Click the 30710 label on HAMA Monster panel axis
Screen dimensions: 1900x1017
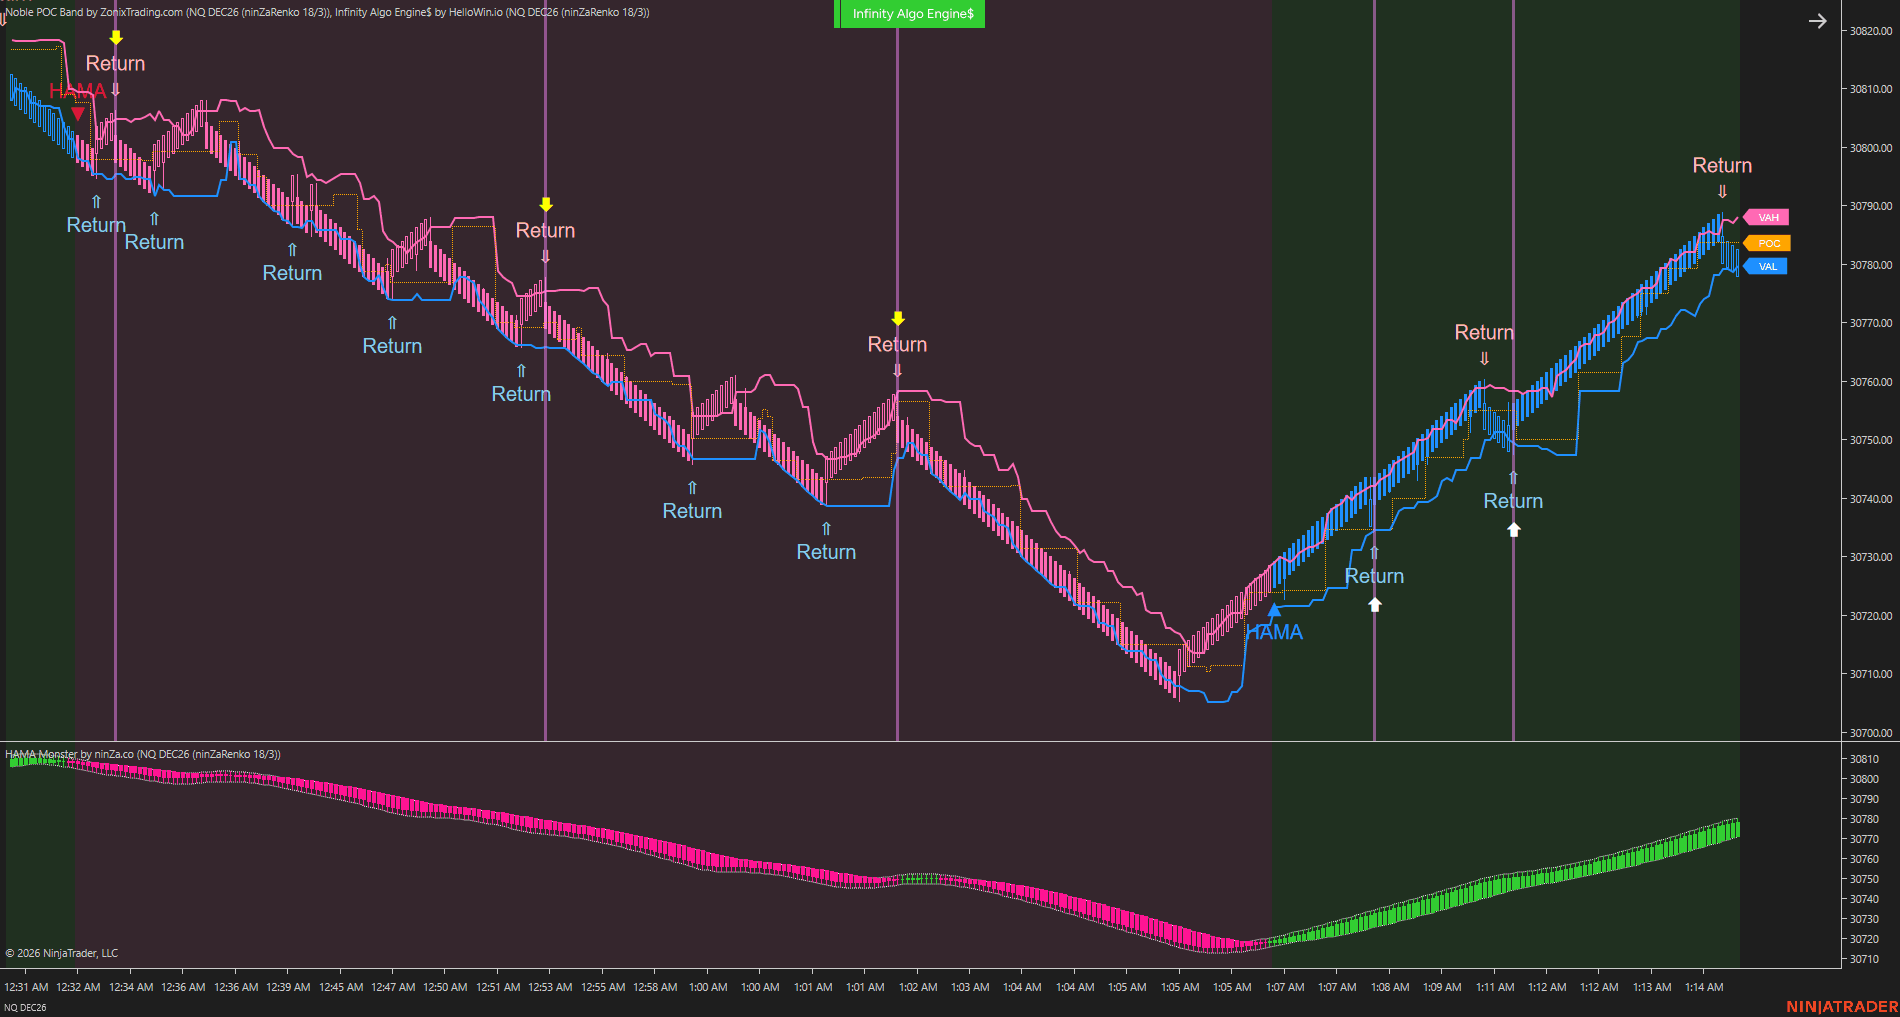[x=1864, y=959]
